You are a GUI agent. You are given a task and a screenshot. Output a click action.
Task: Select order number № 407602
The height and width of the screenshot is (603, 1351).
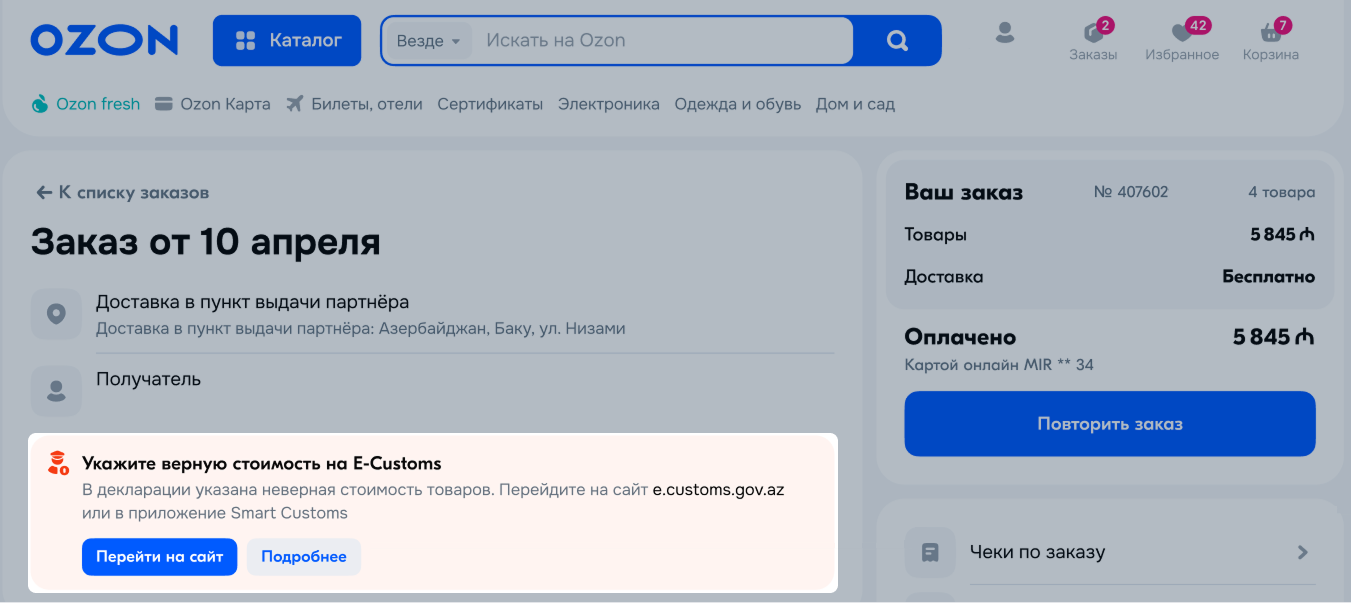click(x=1131, y=192)
